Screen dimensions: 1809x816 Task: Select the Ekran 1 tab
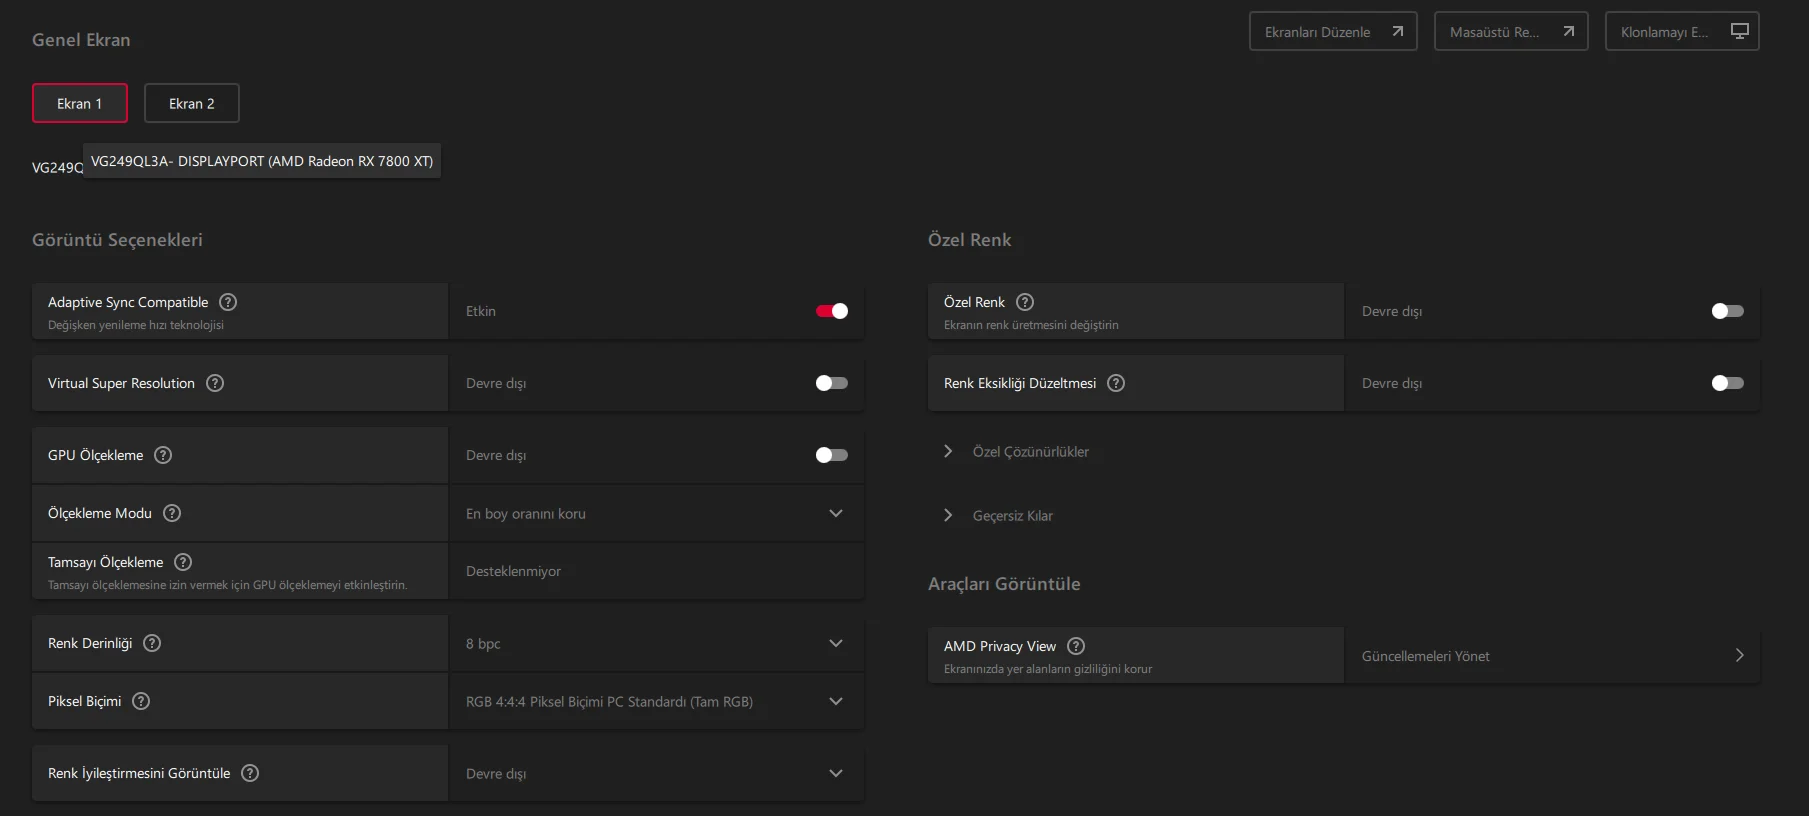coord(80,103)
